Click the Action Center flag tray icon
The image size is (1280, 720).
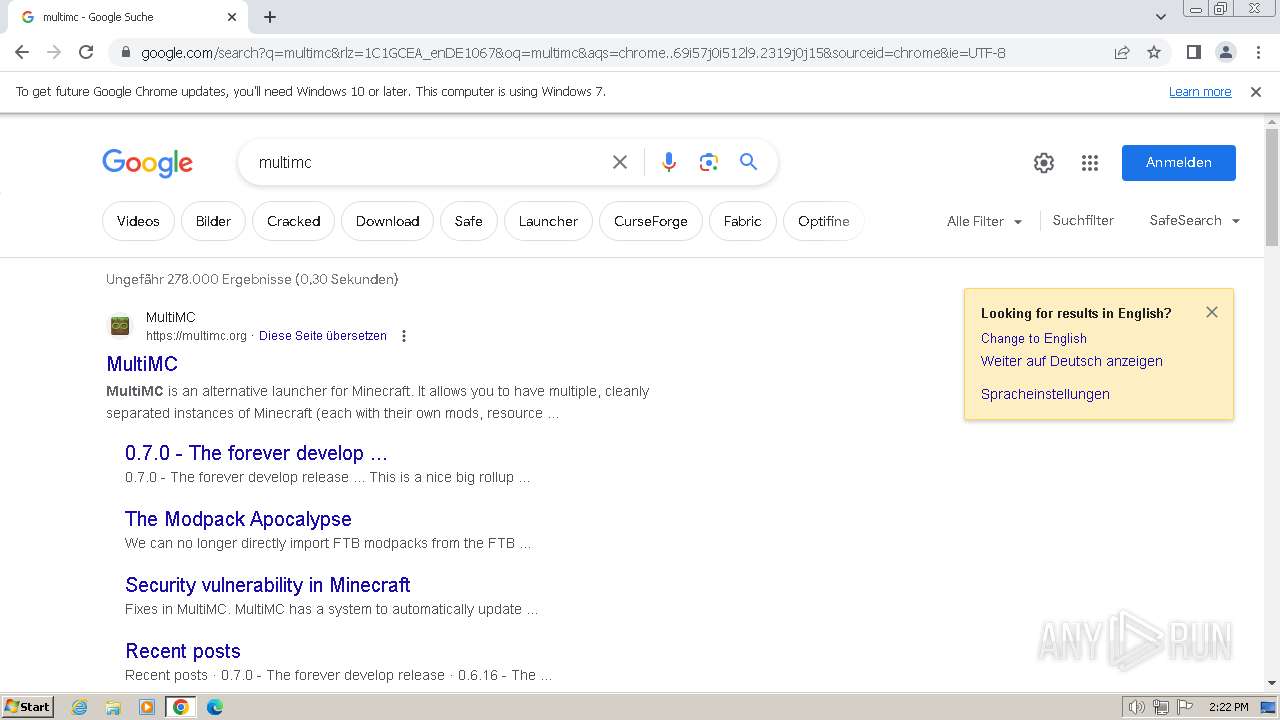(1185, 707)
